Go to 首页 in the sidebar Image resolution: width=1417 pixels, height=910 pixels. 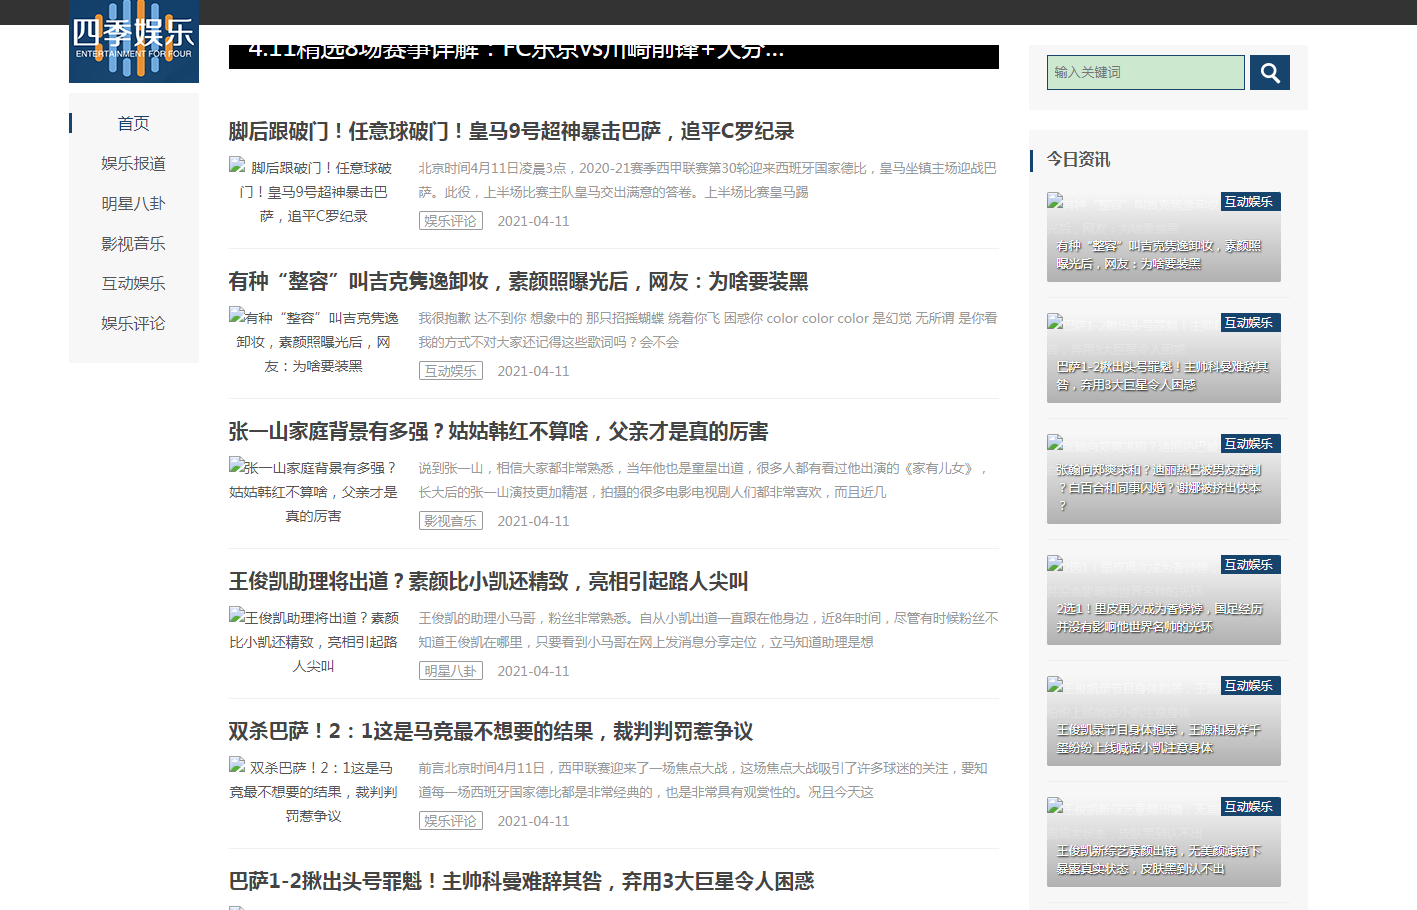click(134, 123)
